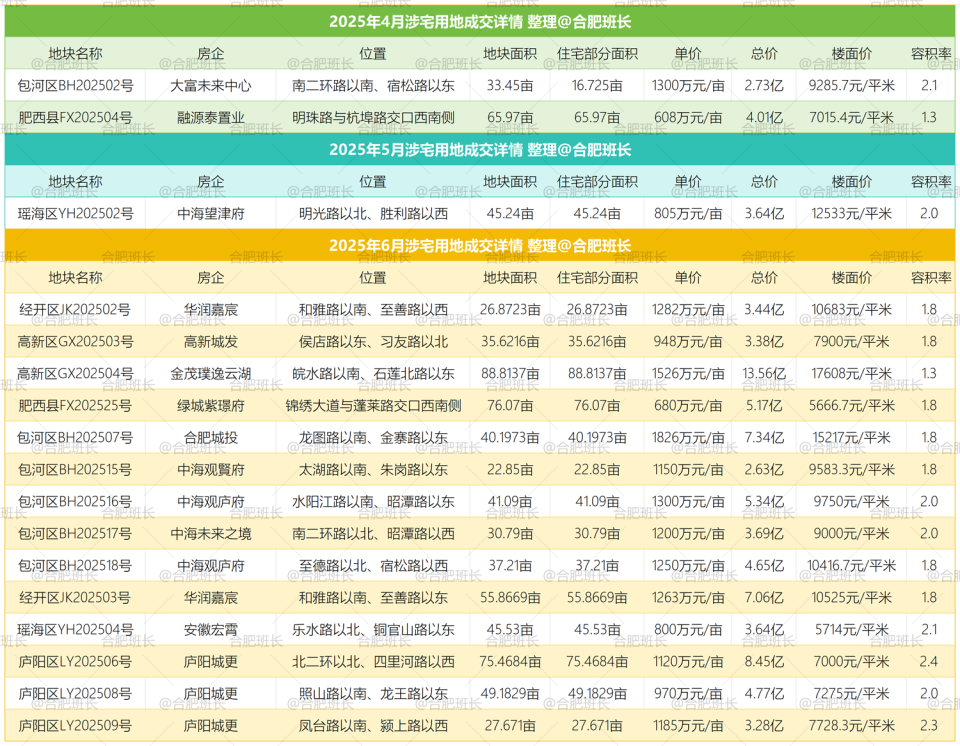Viewport: 960px width, 746px height.
Task: Click developer name 融源泰置业
Action: tap(211, 118)
